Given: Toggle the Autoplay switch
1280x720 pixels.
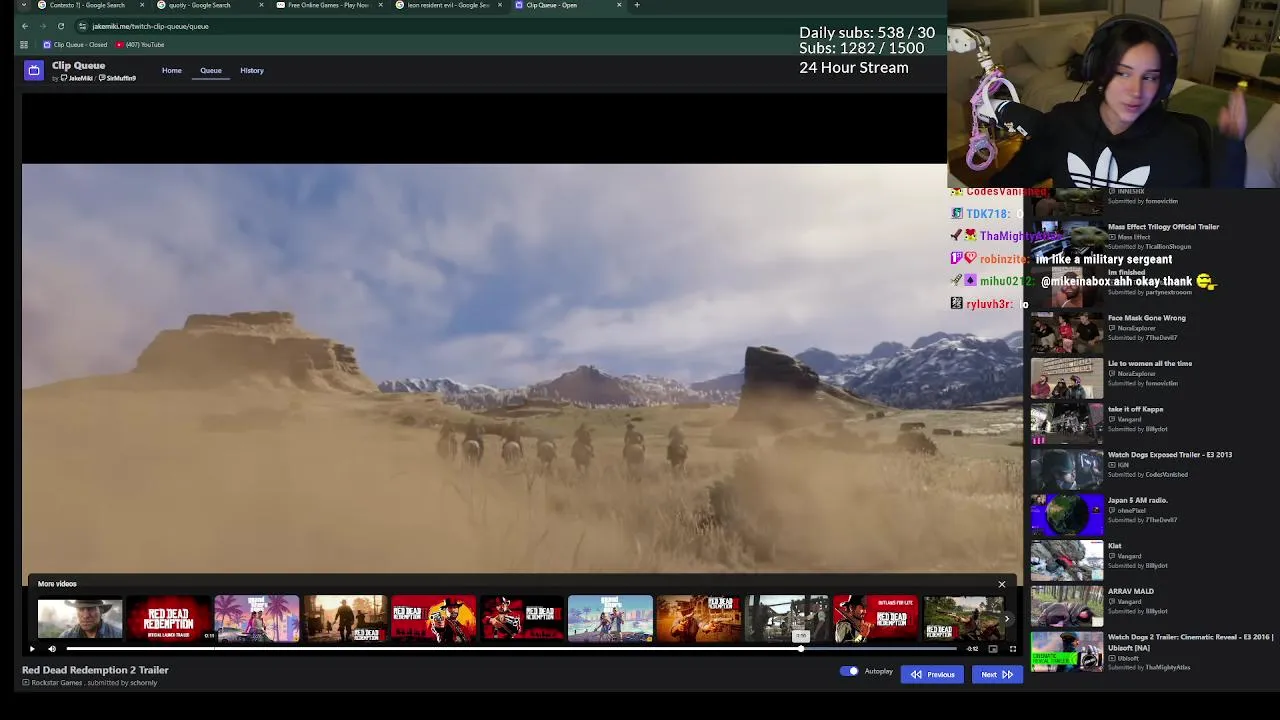Looking at the screenshot, I should [849, 671].
